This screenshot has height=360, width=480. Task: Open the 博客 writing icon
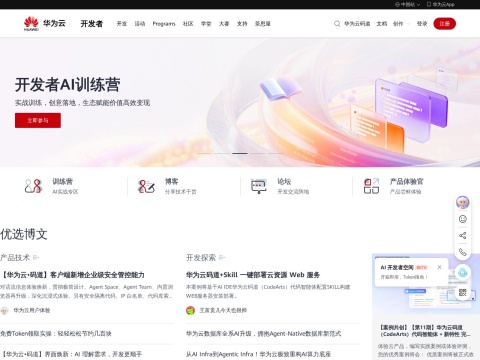[x=146, y=186]
